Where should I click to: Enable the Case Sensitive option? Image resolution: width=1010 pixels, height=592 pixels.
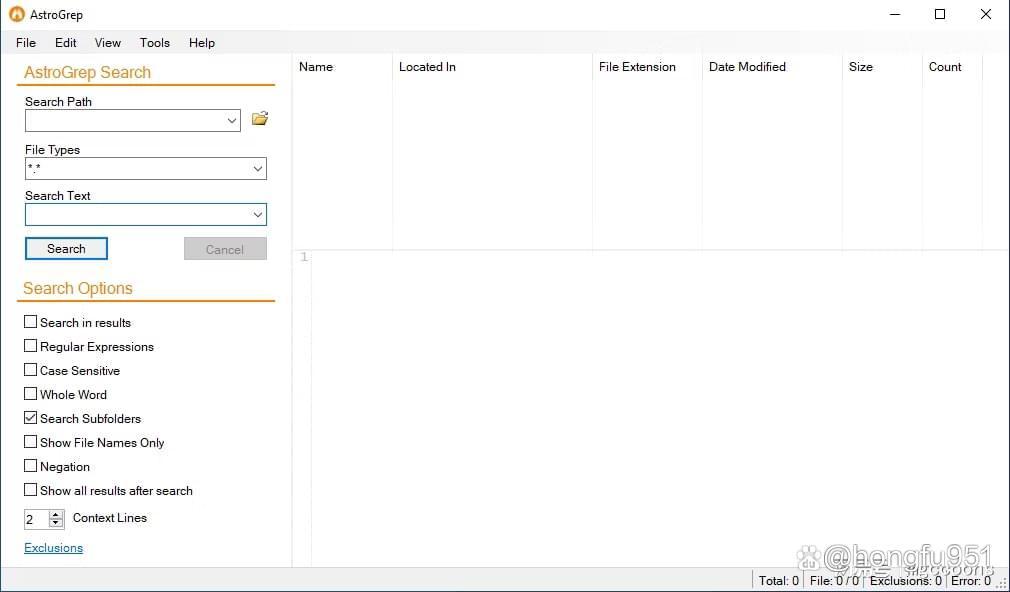(30, 370)
